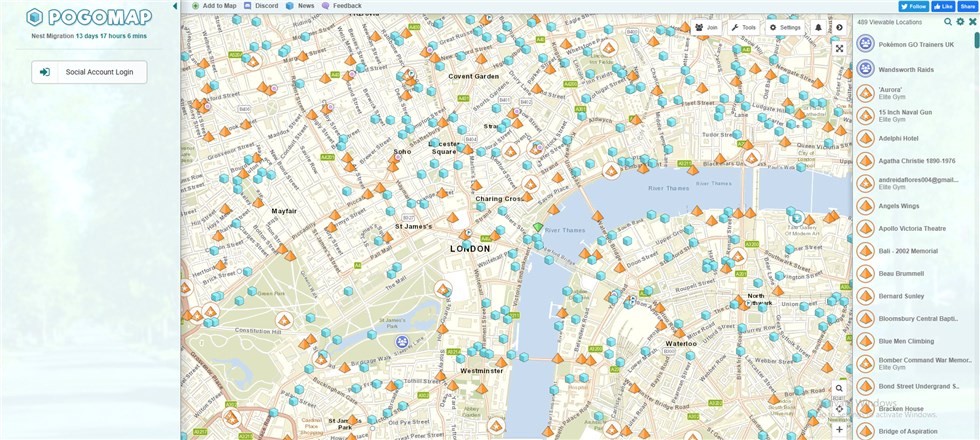The image size is (980, 440).
Task: Click the notification bell icon
Action: point(818,28)
